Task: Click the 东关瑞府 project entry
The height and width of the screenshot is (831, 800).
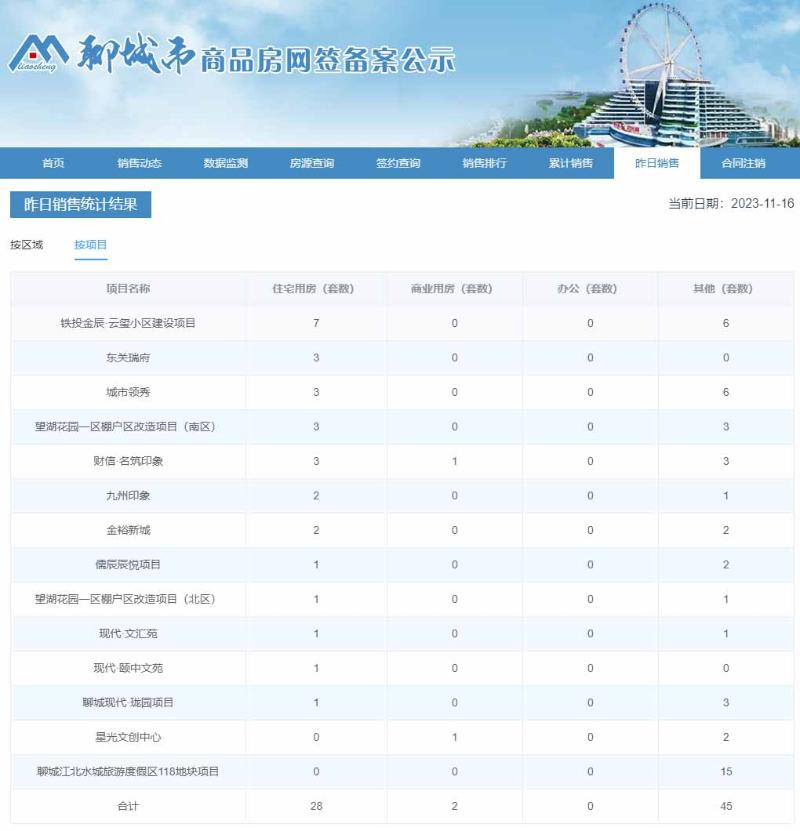Action: point(127,355)
